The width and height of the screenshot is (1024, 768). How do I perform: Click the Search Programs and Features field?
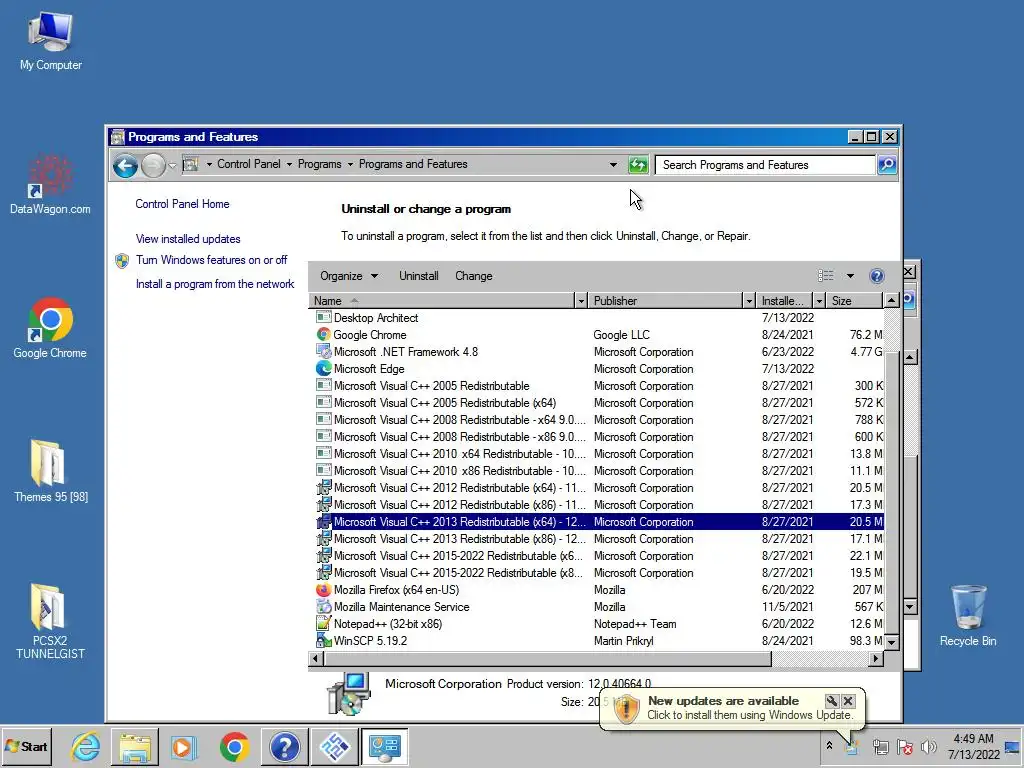(x=765, y=165)
